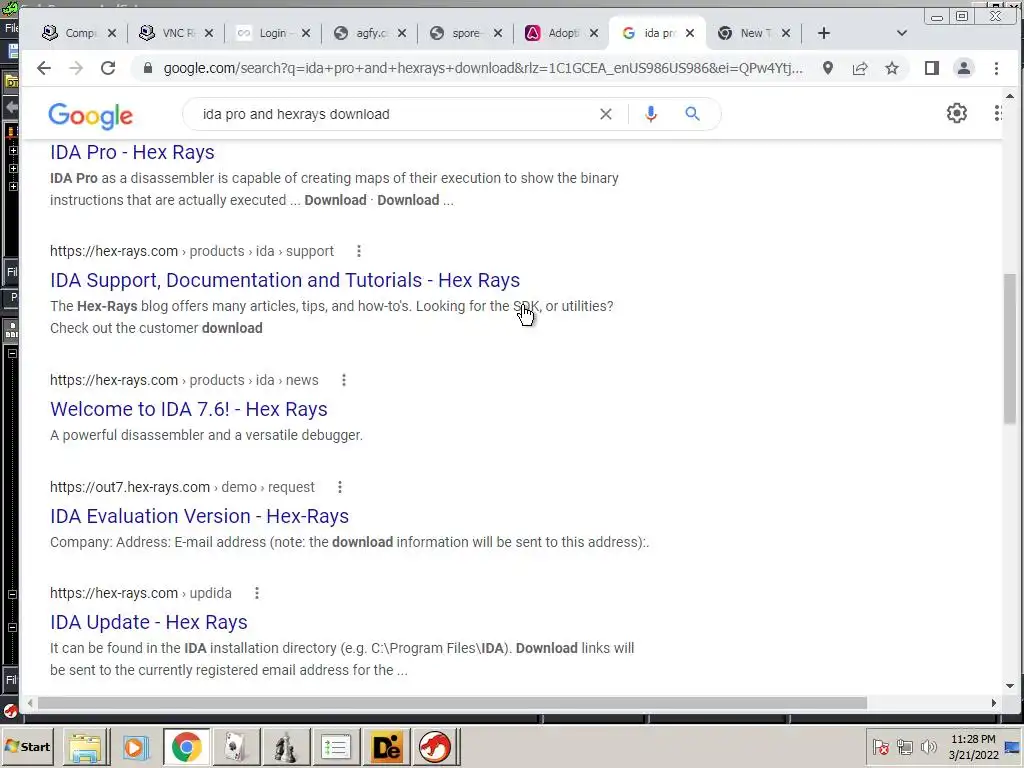Clear the search box with the X icon
The height and width of the screenshot is (768, 1024).
605,114
